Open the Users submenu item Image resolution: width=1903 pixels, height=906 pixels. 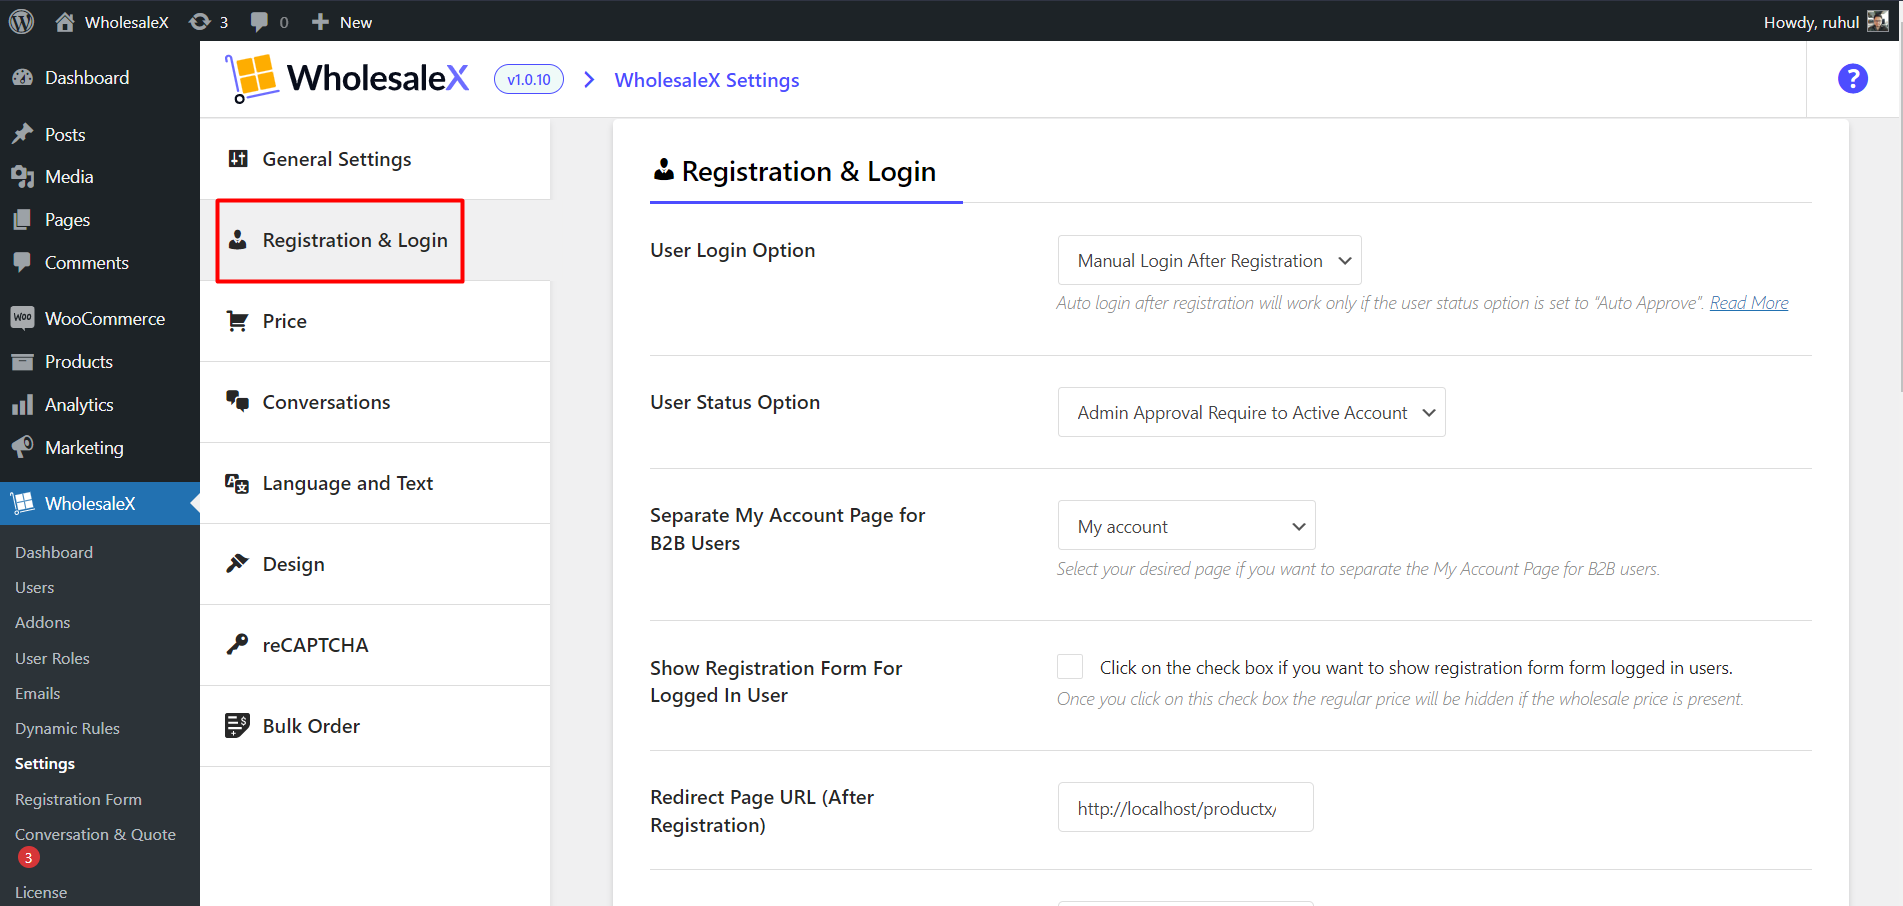[34, 587]
